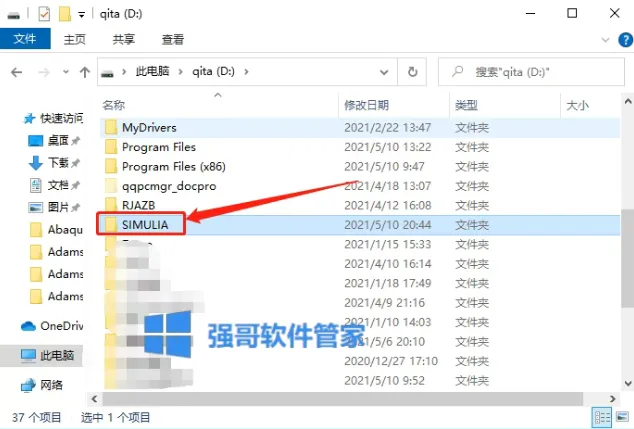Open 快速访问 in the navigation pane
Viewport: 634px width, 429px height.
[61, 118]
